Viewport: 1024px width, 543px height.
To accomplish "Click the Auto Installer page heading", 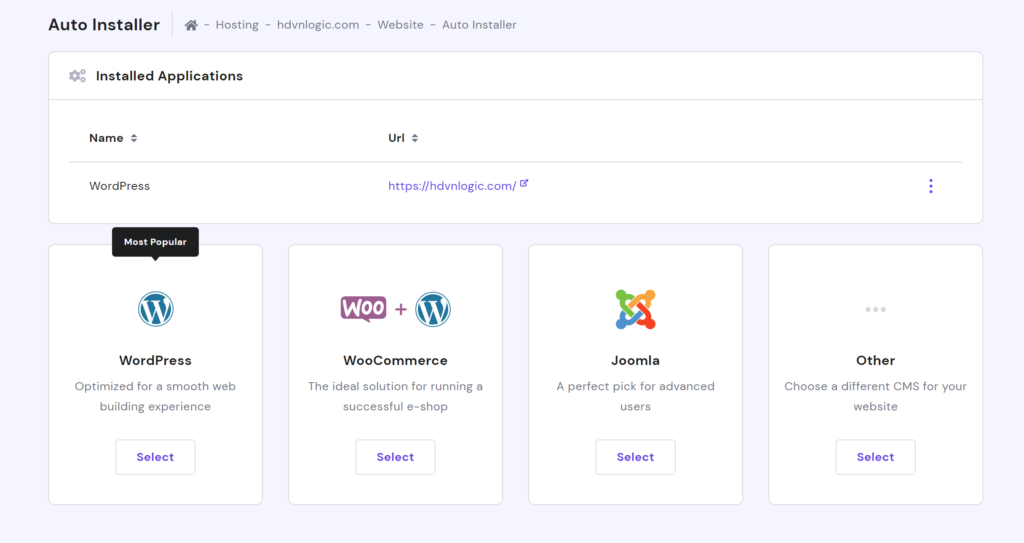I will [x=104, y=25].
